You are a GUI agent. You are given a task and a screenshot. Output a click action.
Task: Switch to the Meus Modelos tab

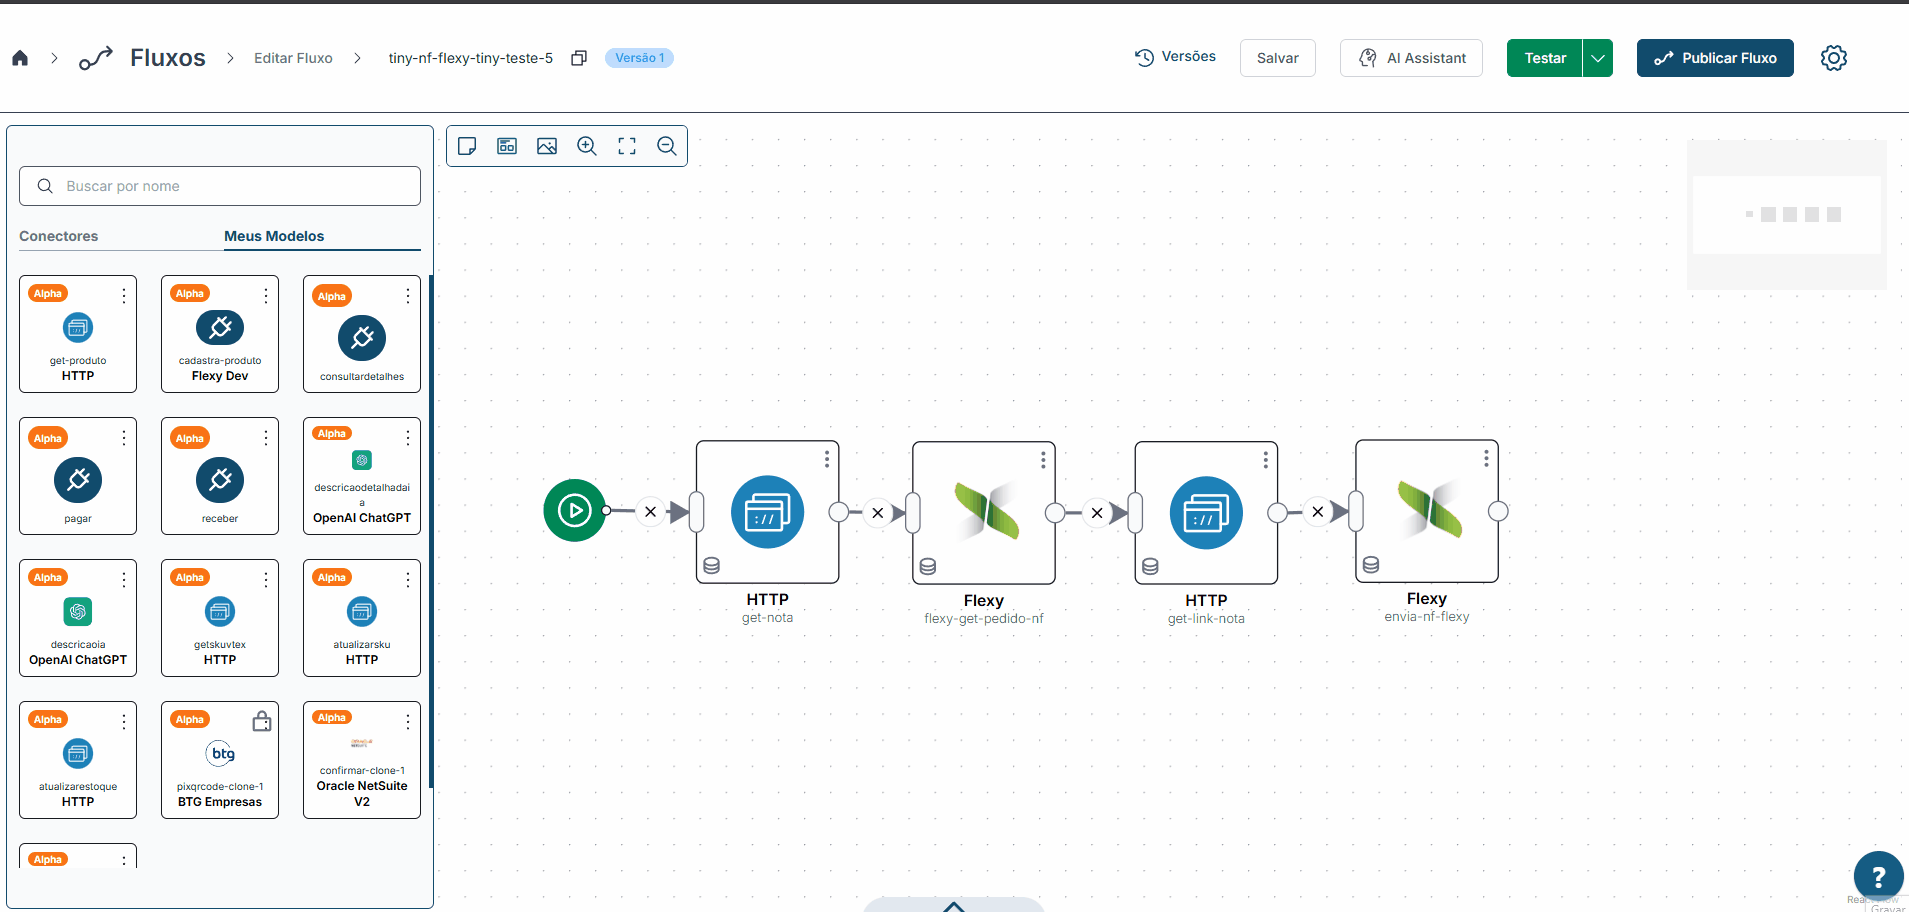click(274, 236)
